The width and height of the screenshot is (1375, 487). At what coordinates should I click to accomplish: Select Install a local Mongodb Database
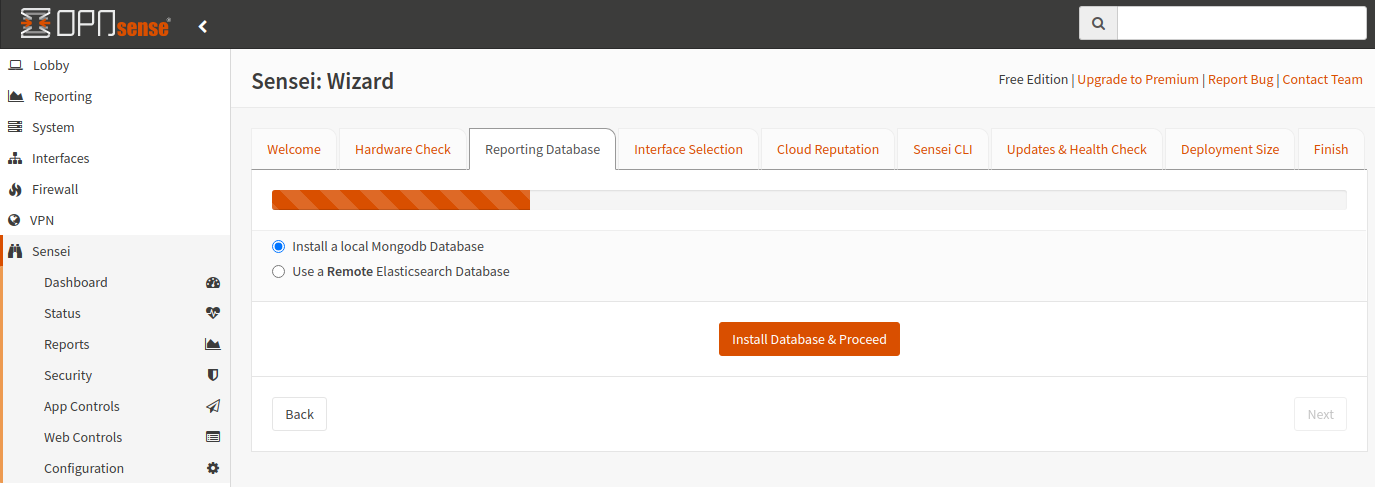(x=279, y=246)
